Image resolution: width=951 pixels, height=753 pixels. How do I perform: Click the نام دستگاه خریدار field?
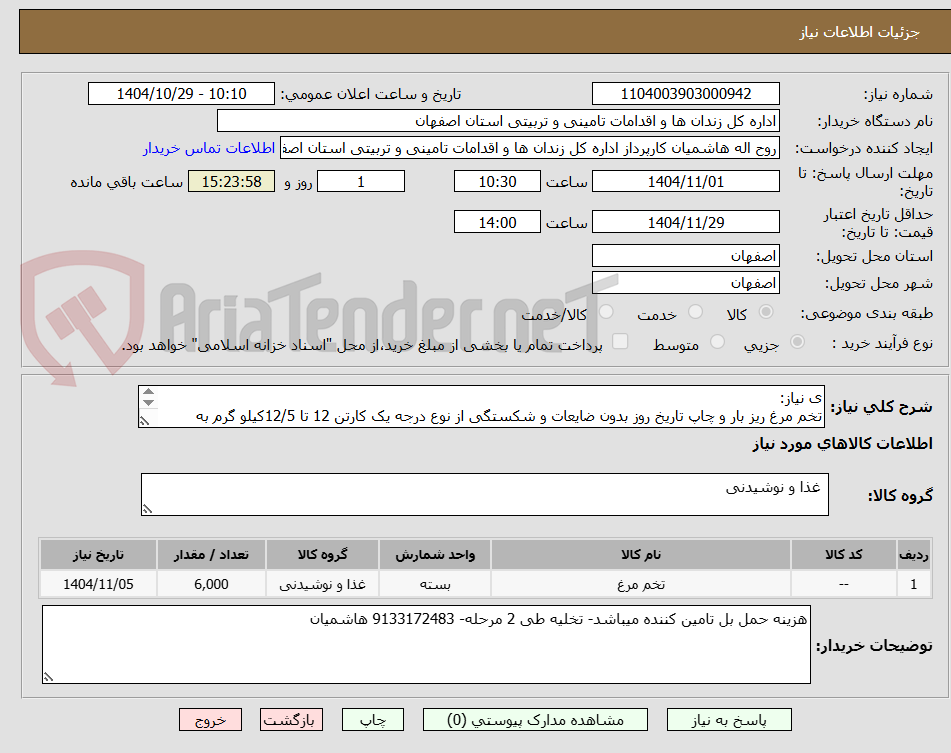(498, 121)
